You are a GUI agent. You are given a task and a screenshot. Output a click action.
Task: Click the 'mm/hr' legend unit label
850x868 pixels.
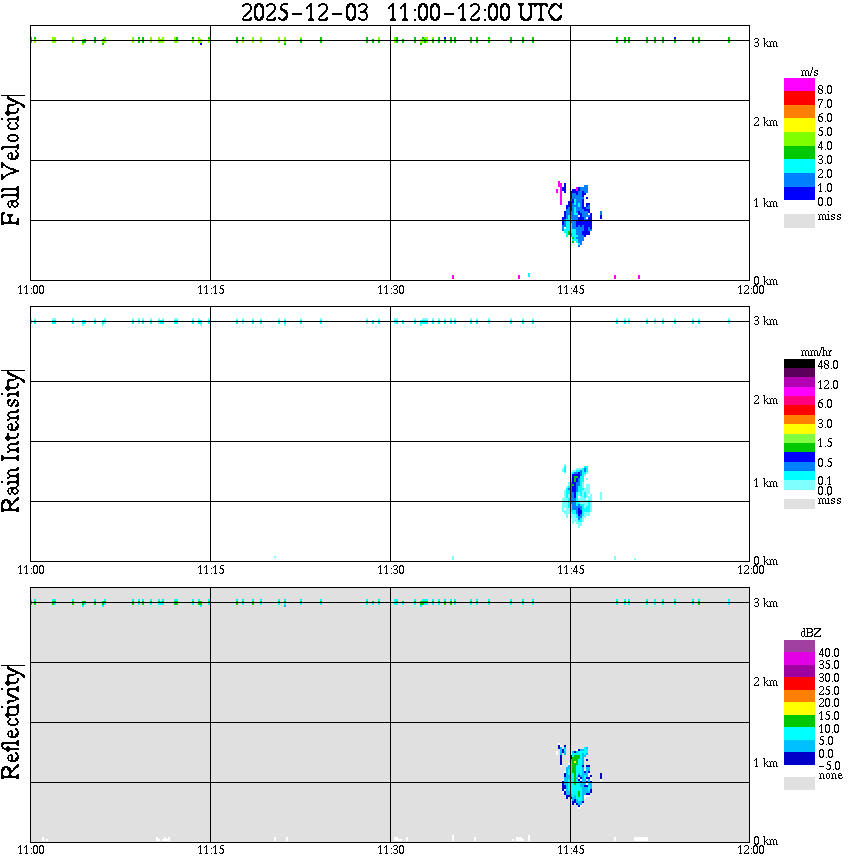(x=816, y=352)
